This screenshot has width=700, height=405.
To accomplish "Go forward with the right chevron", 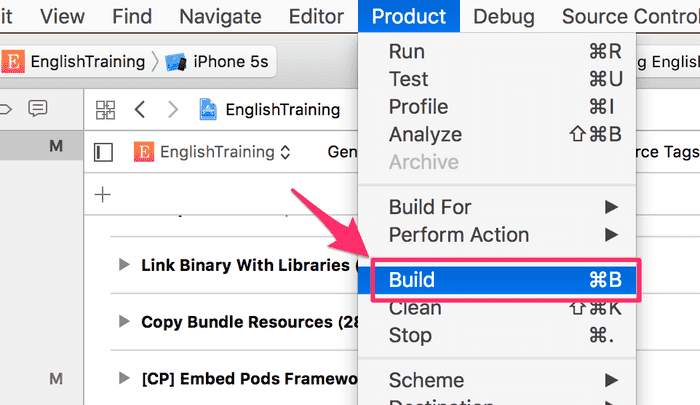I will pos(173,109).
